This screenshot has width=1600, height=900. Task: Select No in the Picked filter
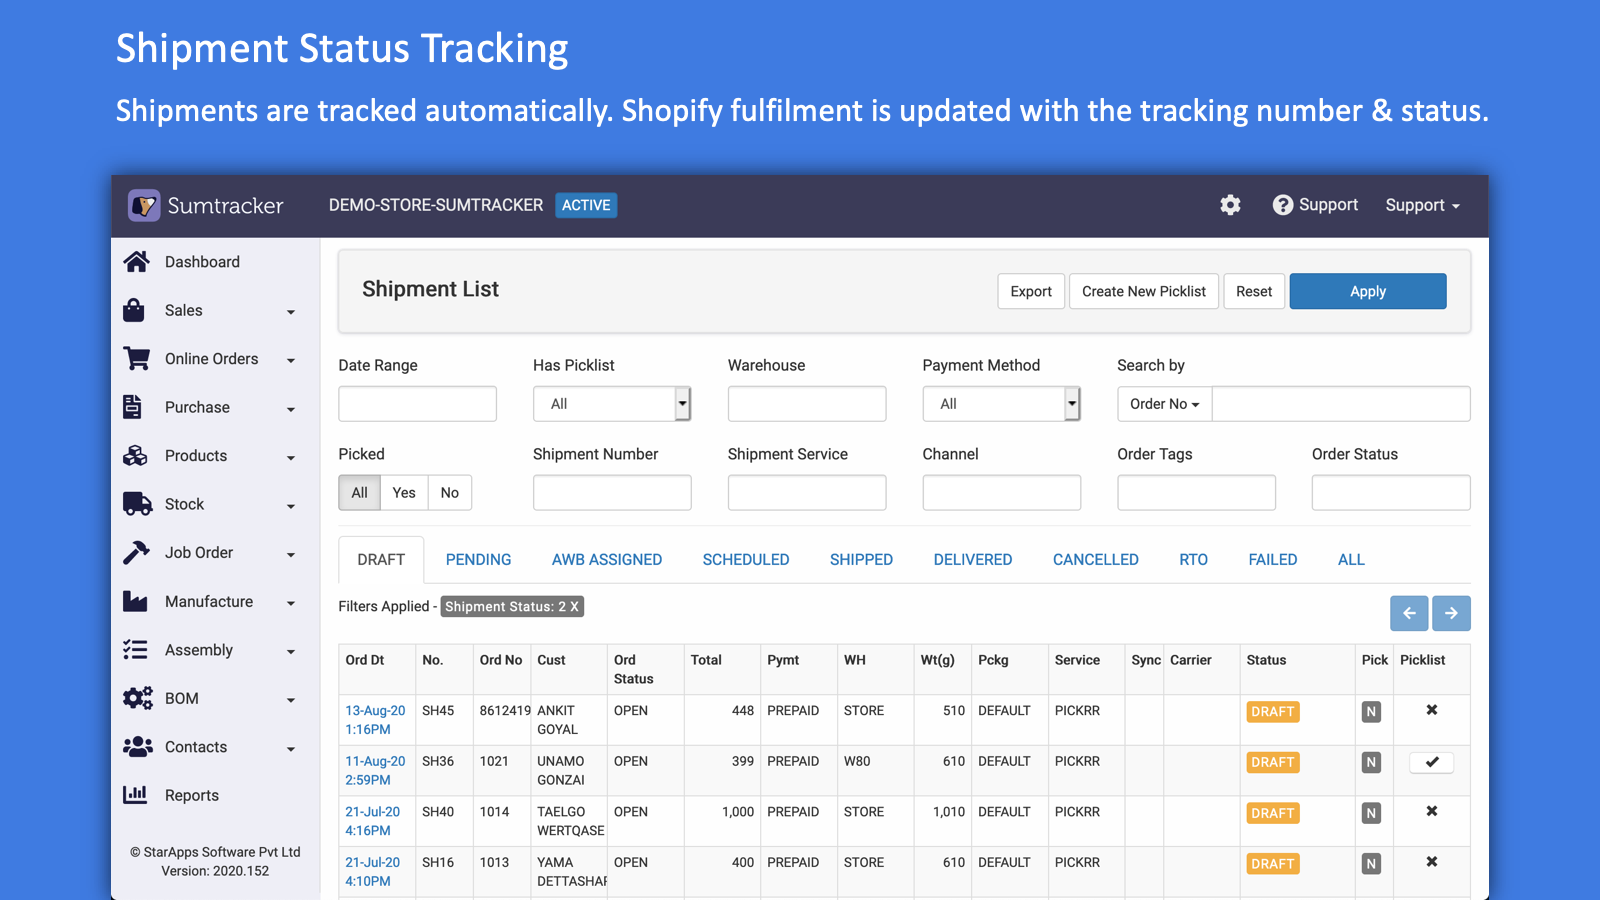point(449,492)
